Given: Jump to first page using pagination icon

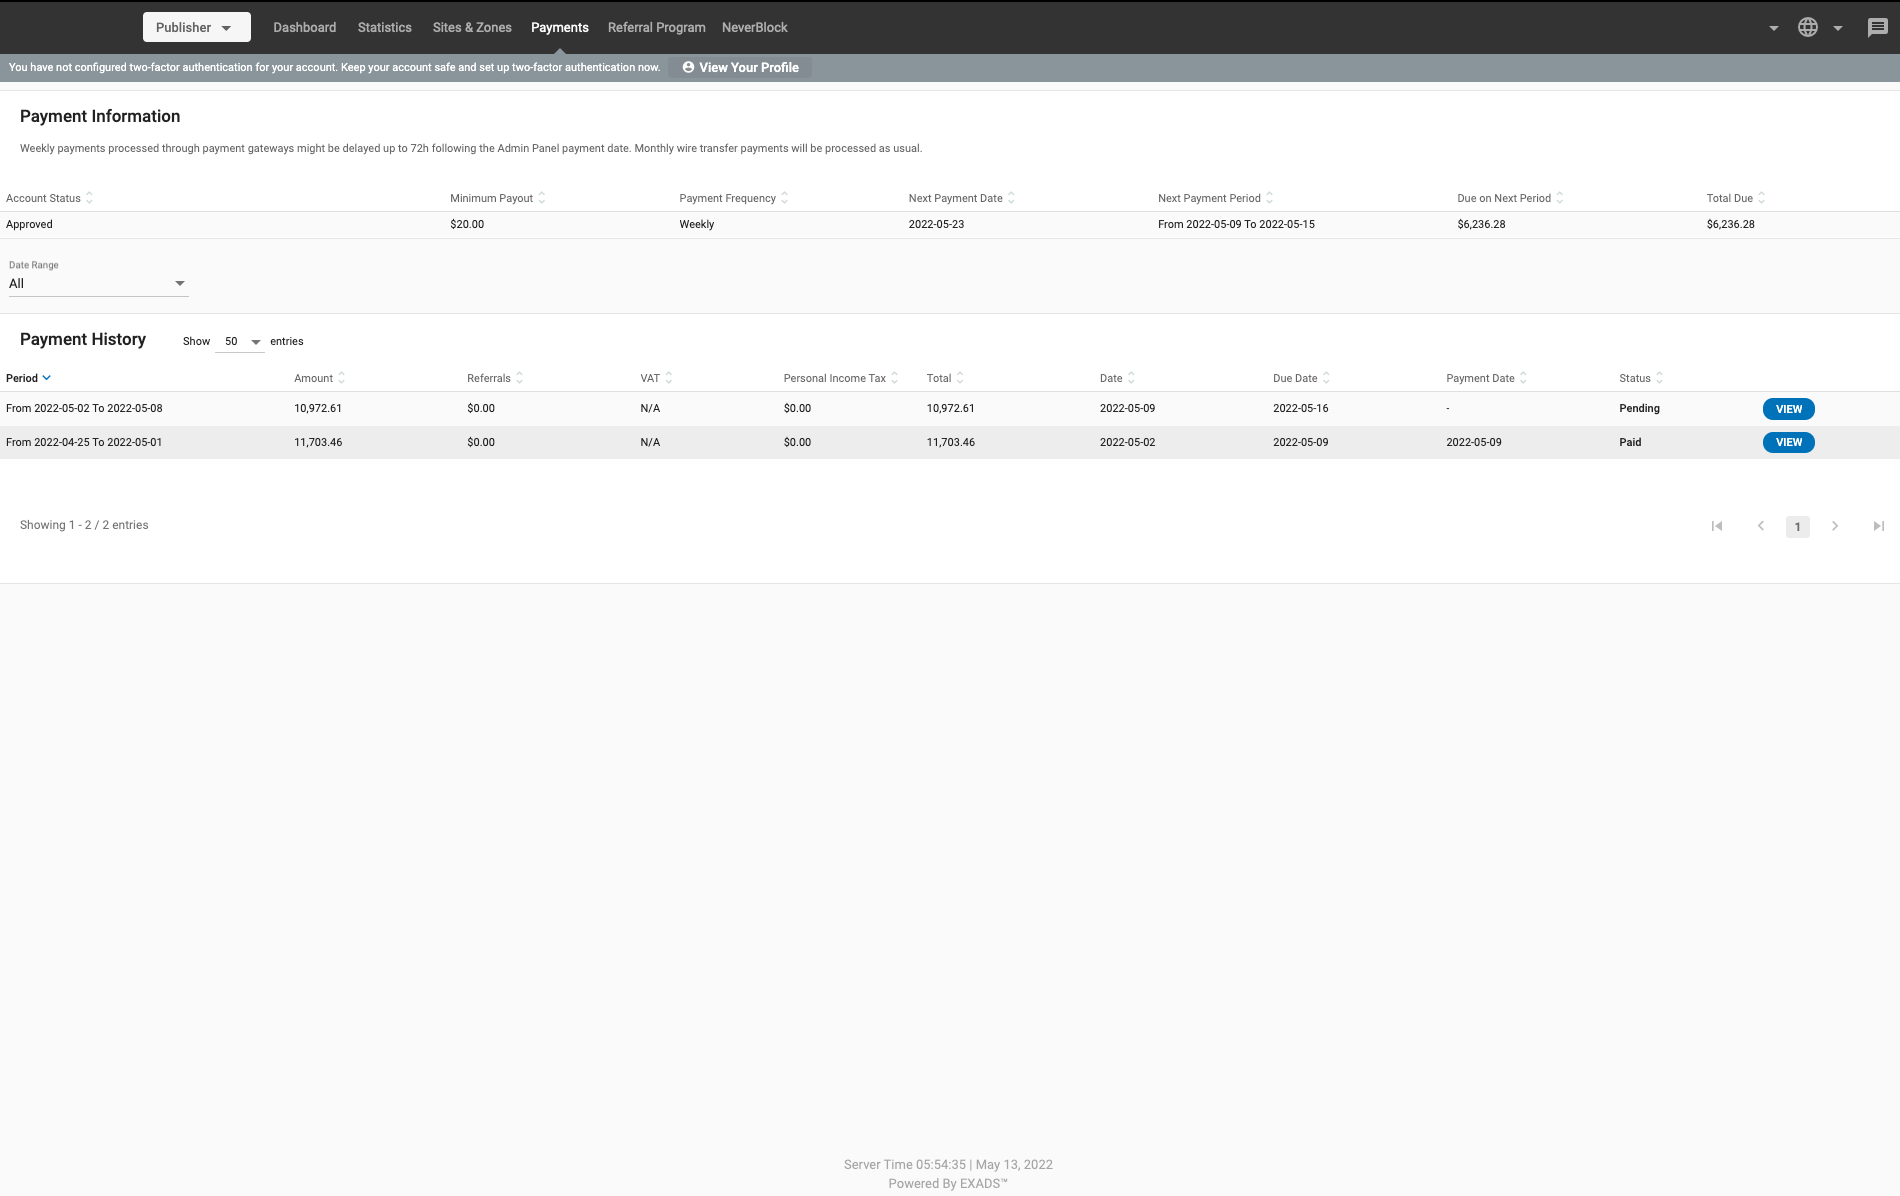Looking at the screenshot, I should click(1717, 525).
